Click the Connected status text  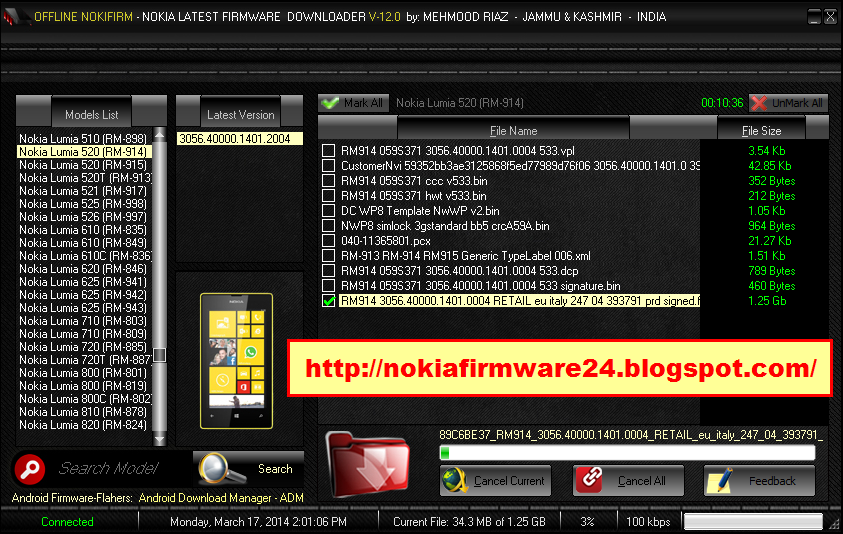[67, 522]
